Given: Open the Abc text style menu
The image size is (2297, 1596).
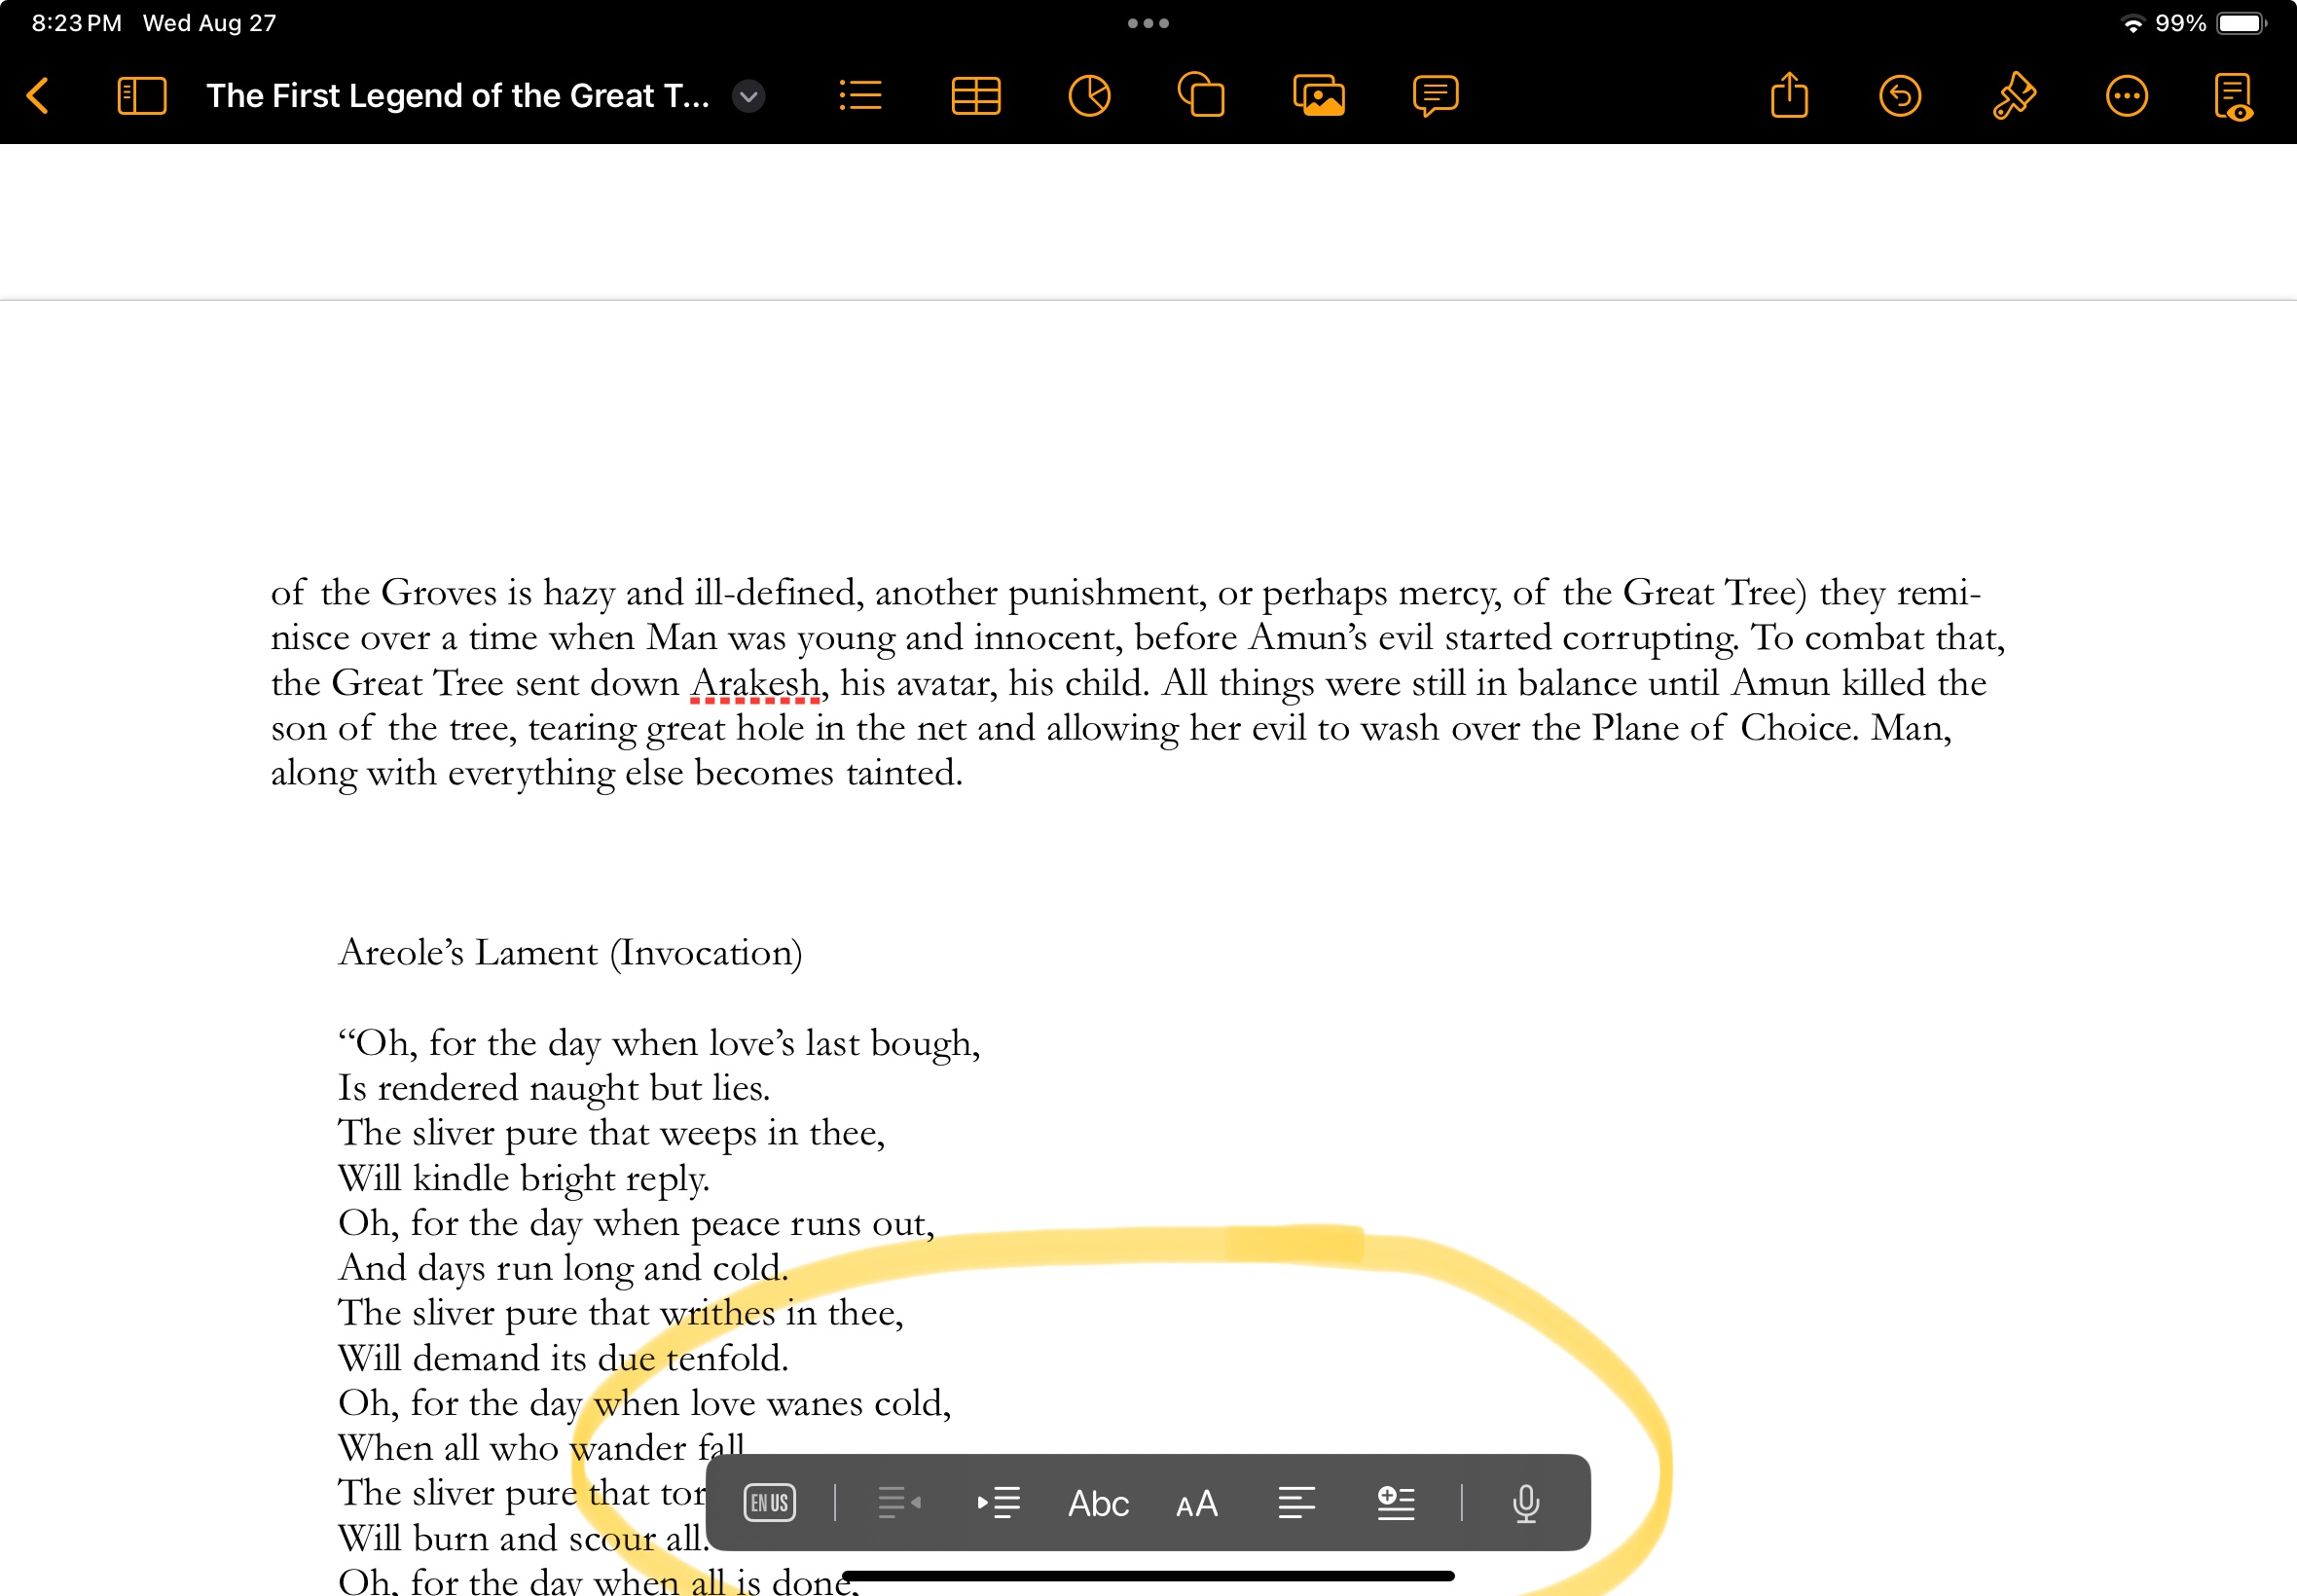Looking at the screenshot, I should 1098,1502.
